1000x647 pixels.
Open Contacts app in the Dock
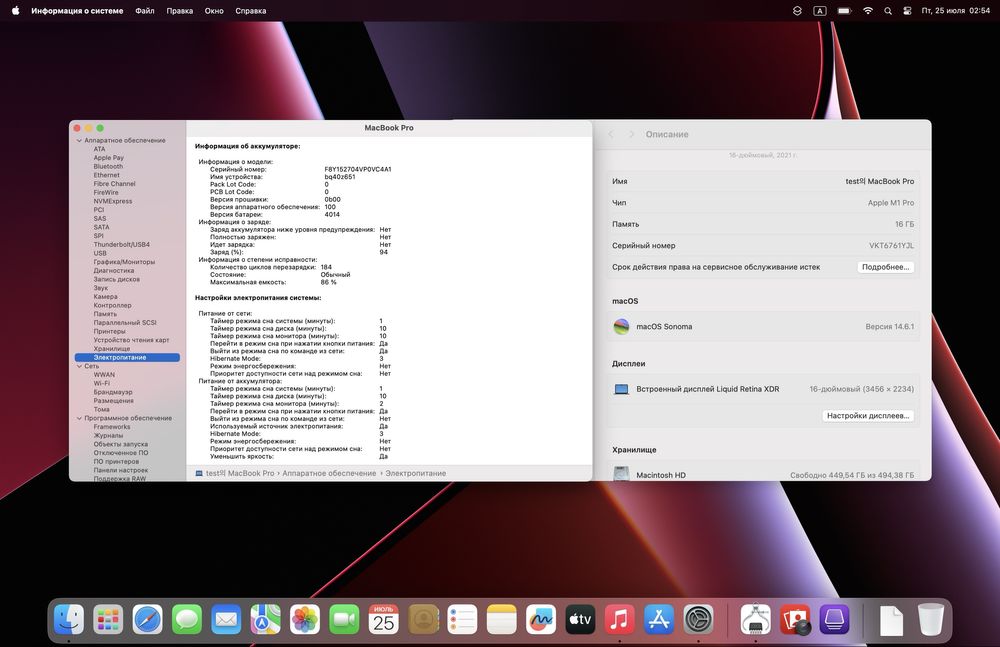(423, 619)
